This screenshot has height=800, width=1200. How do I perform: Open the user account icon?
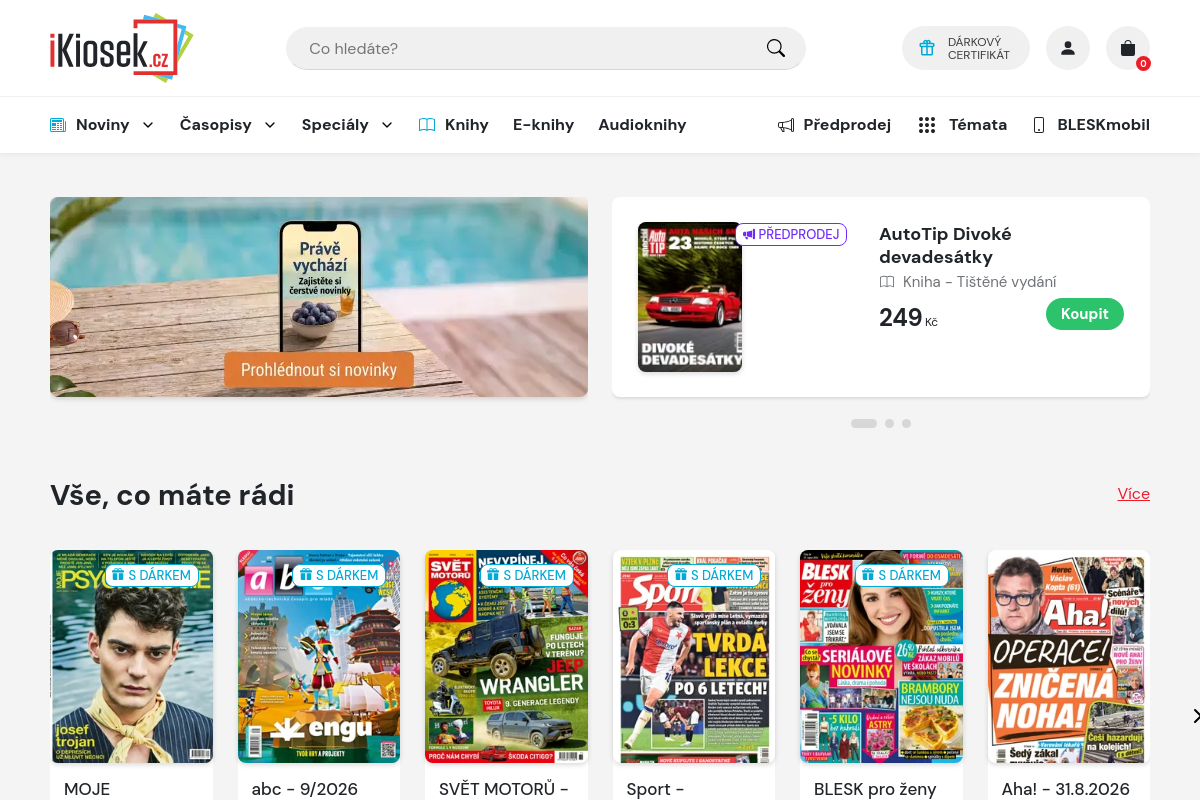point(1068,48)
